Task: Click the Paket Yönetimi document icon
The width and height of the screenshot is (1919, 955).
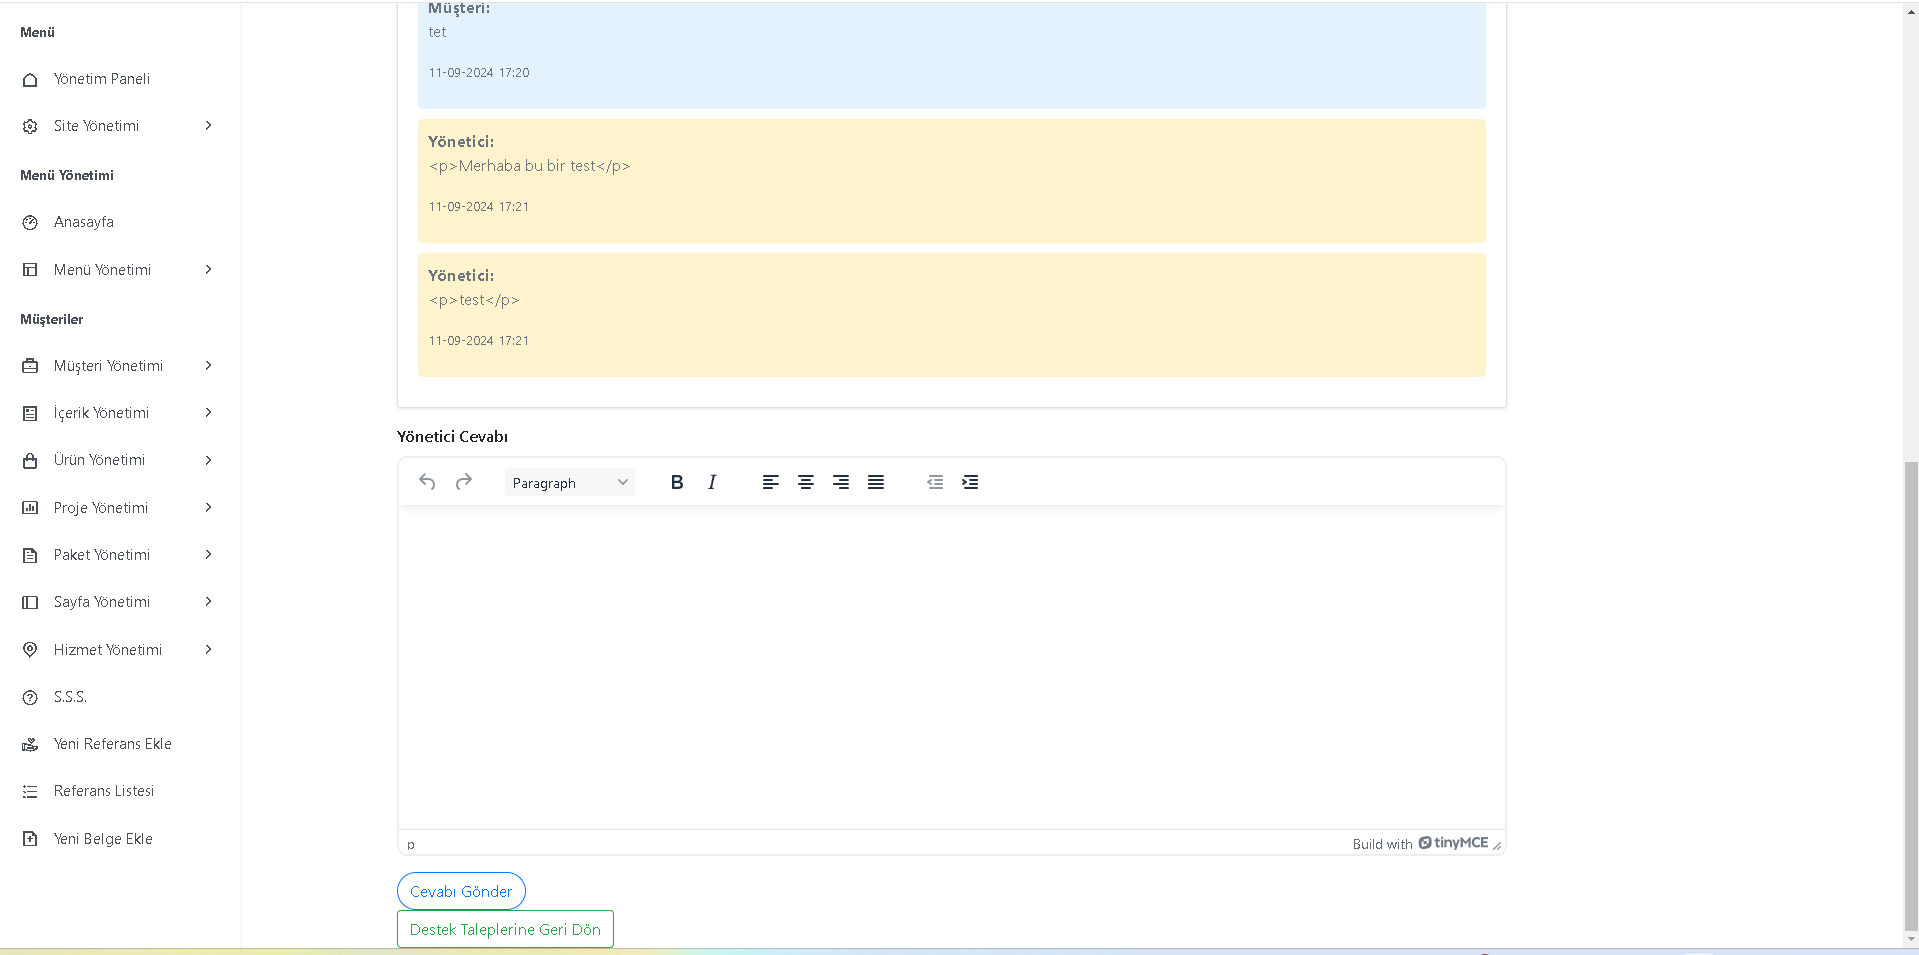Action: (x=30, y=555)
